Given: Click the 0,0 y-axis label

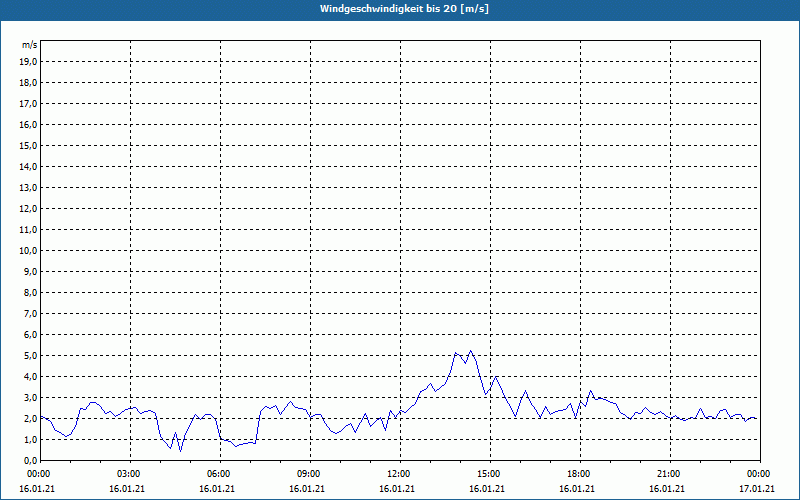Looking at the screenshot, I should coord(30,460).
